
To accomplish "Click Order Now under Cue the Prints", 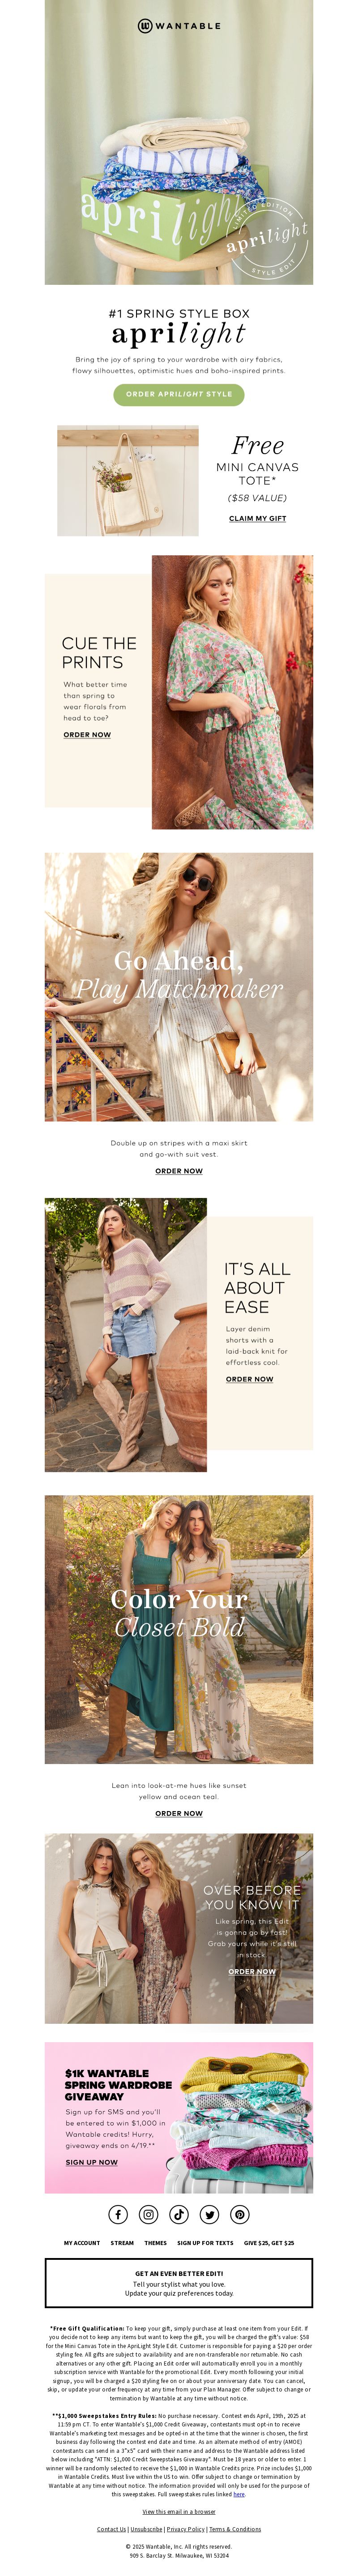I will coord(87,734).
